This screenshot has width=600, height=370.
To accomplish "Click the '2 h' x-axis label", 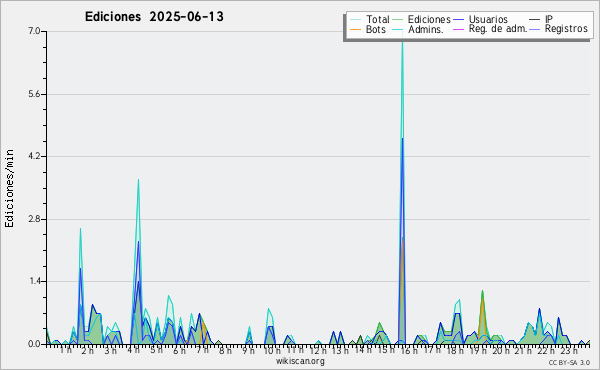I will click(x=87, y=351).
